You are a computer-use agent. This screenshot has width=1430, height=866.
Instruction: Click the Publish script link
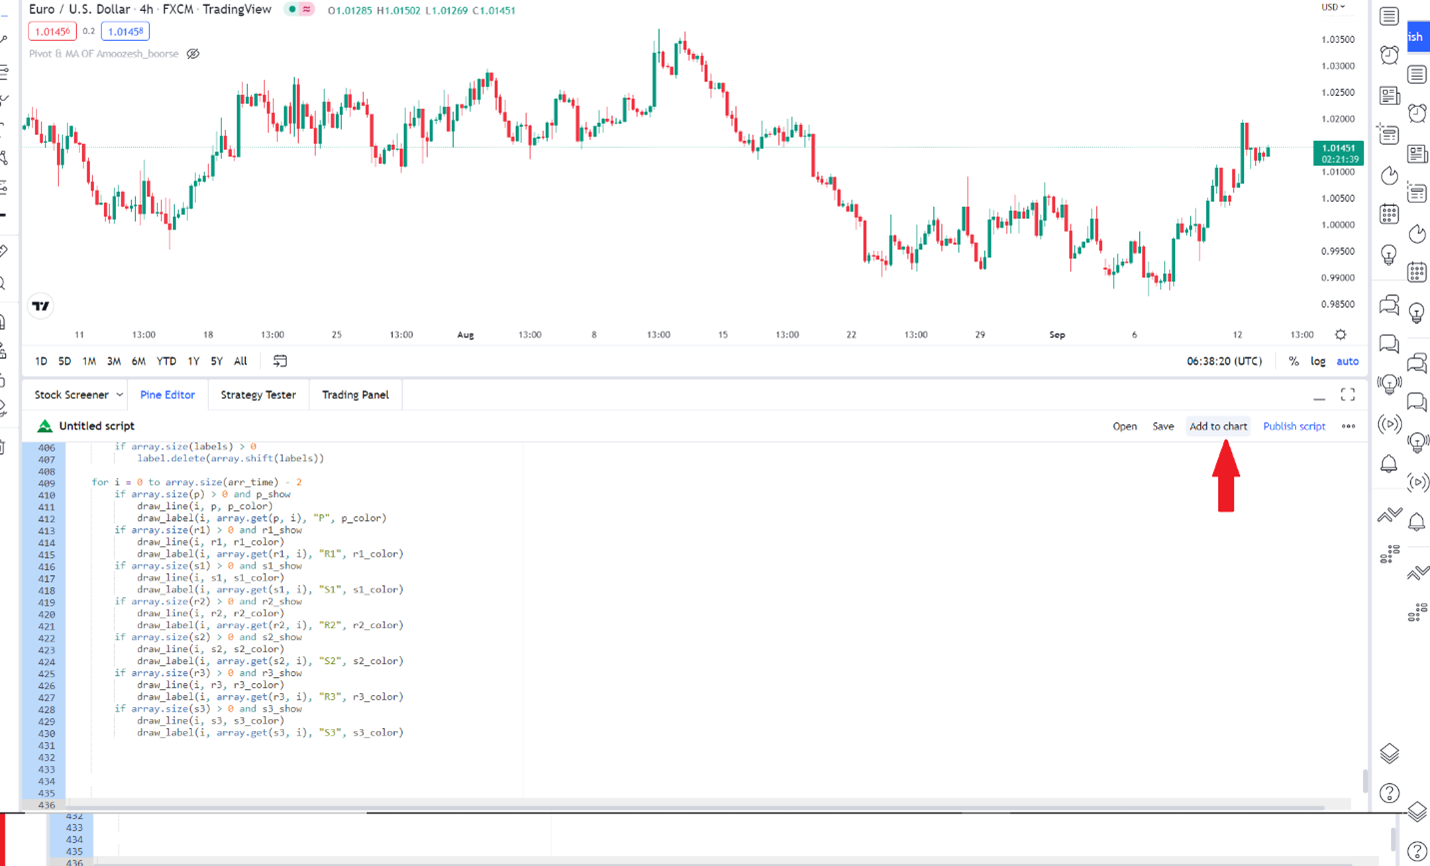[1293, 426]
